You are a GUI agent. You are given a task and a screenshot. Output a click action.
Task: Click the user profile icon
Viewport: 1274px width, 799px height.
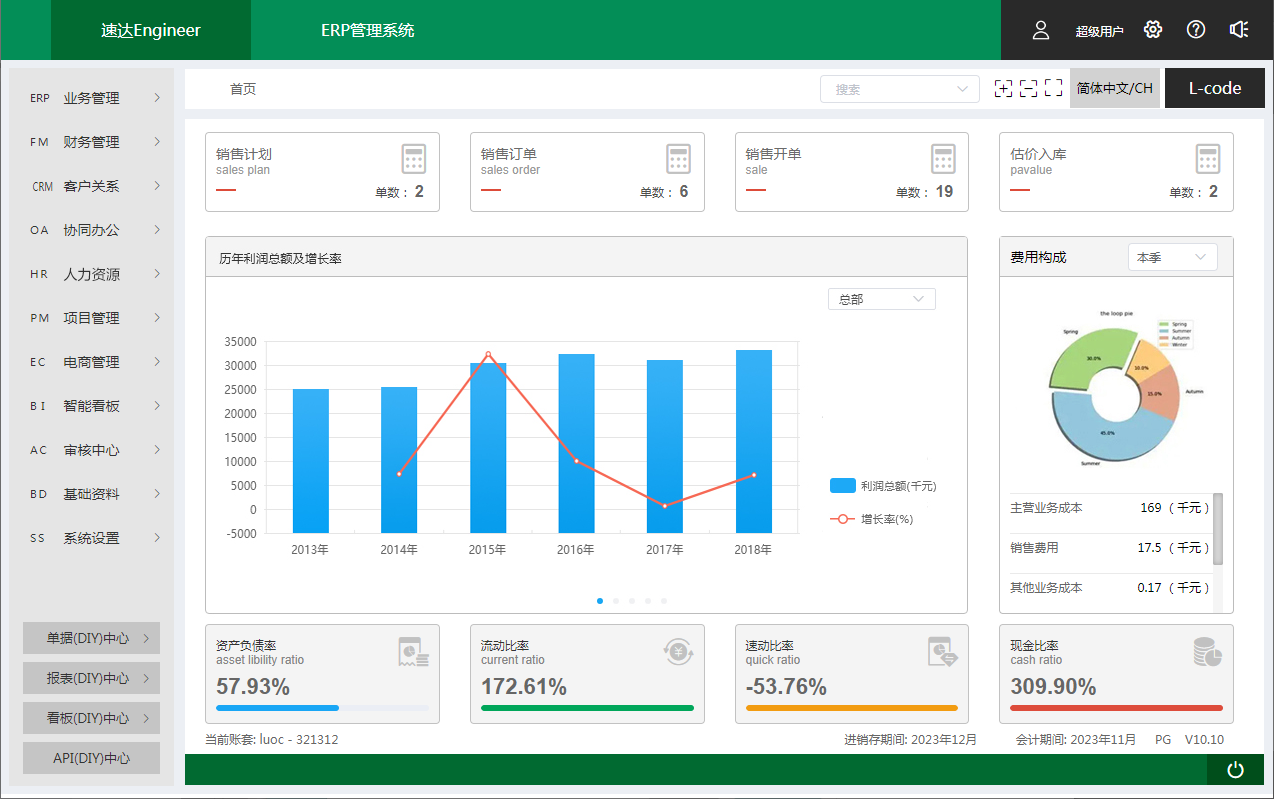tap(1041, 30)
